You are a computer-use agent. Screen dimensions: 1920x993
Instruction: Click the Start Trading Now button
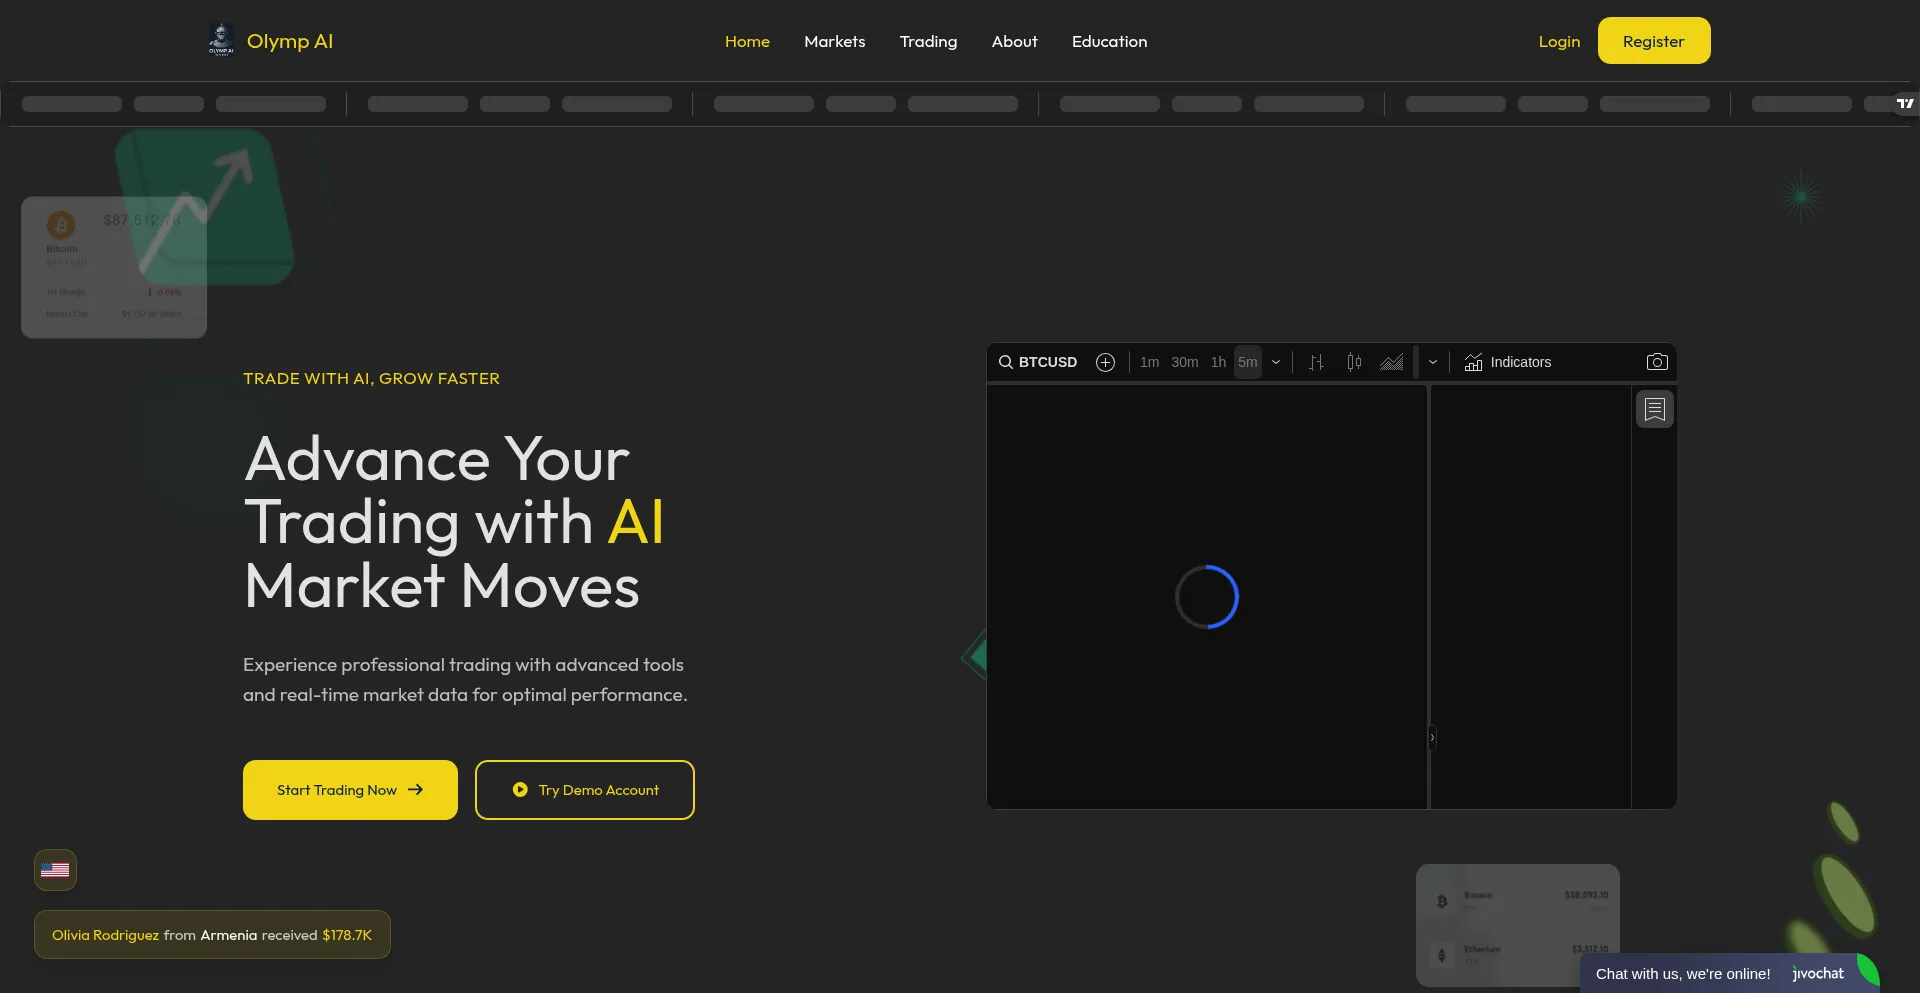tap(350, 790)
